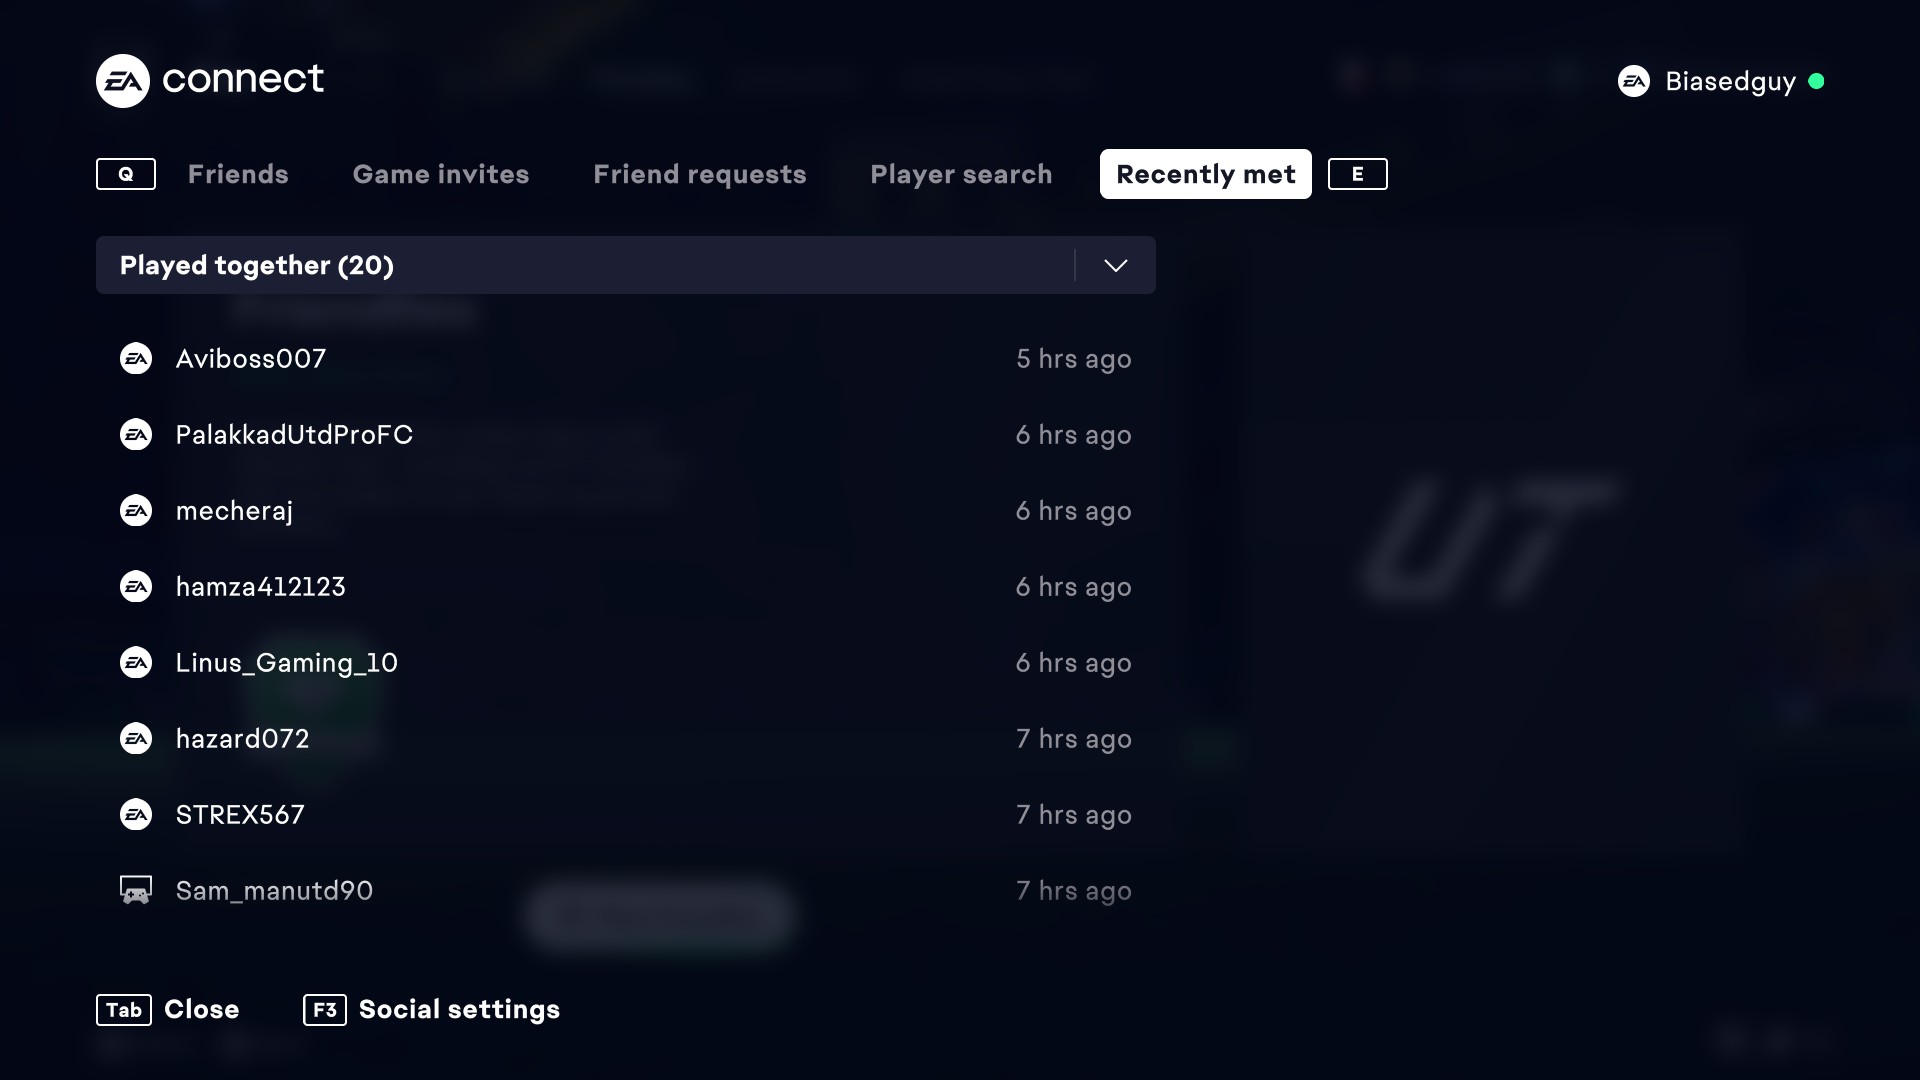Select hamza412123 EA account icon

pyautogui.click(x=136, y=587)
